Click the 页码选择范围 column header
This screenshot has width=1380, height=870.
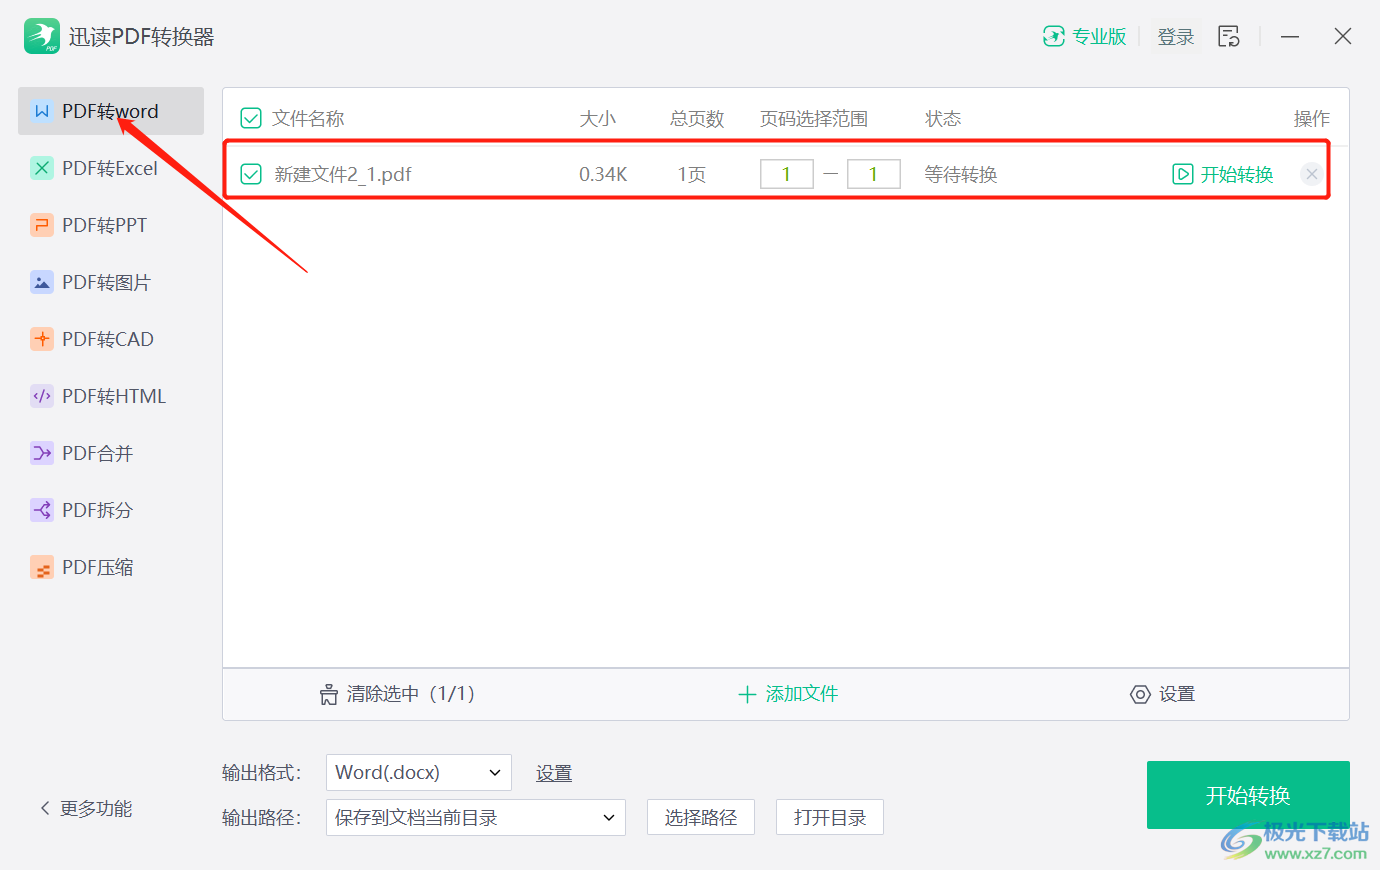(x=814, y=119)
